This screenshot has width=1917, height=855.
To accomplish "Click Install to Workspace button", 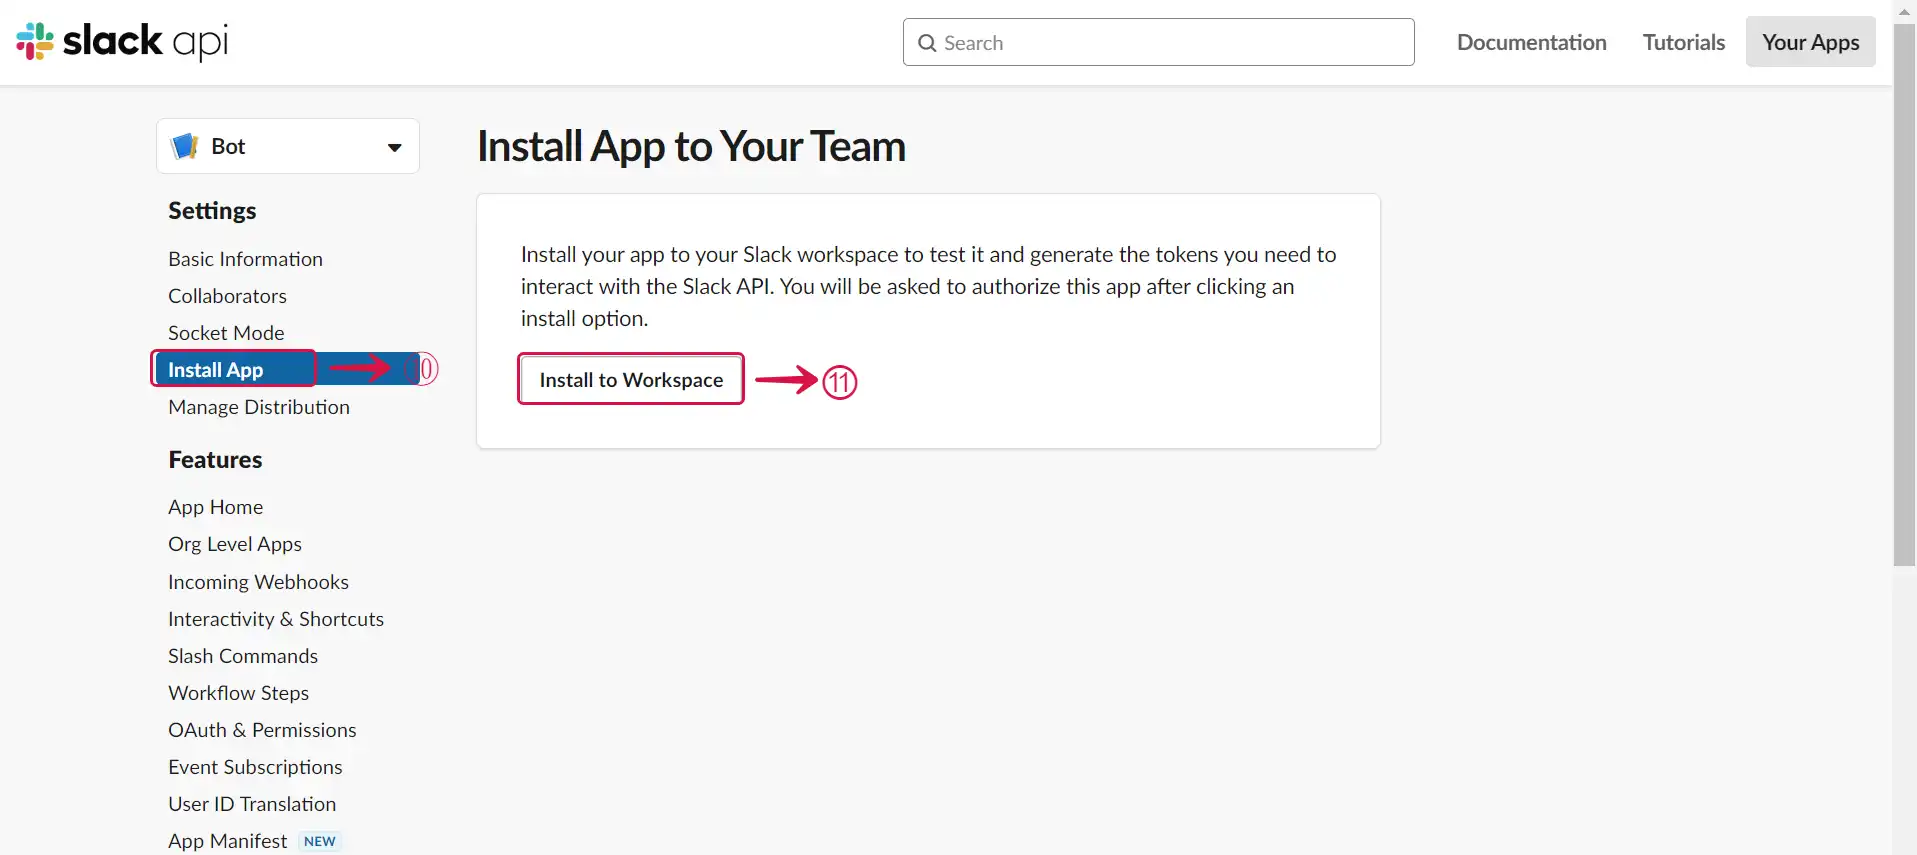I will point(631,380).
